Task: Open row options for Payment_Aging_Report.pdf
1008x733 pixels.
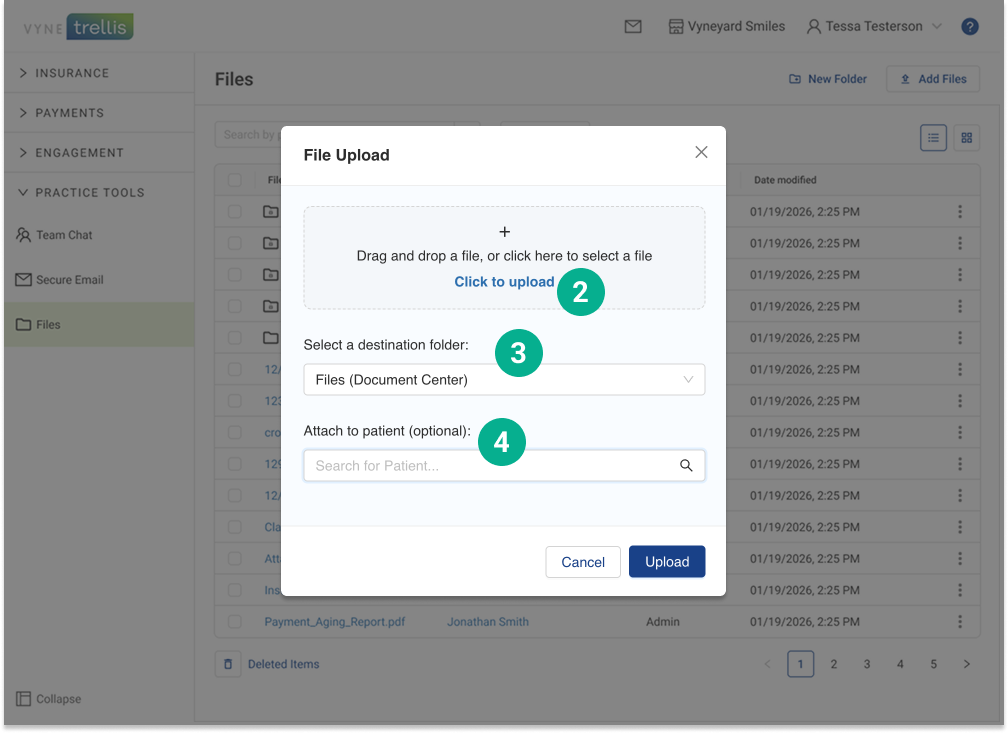Action: 960,622
